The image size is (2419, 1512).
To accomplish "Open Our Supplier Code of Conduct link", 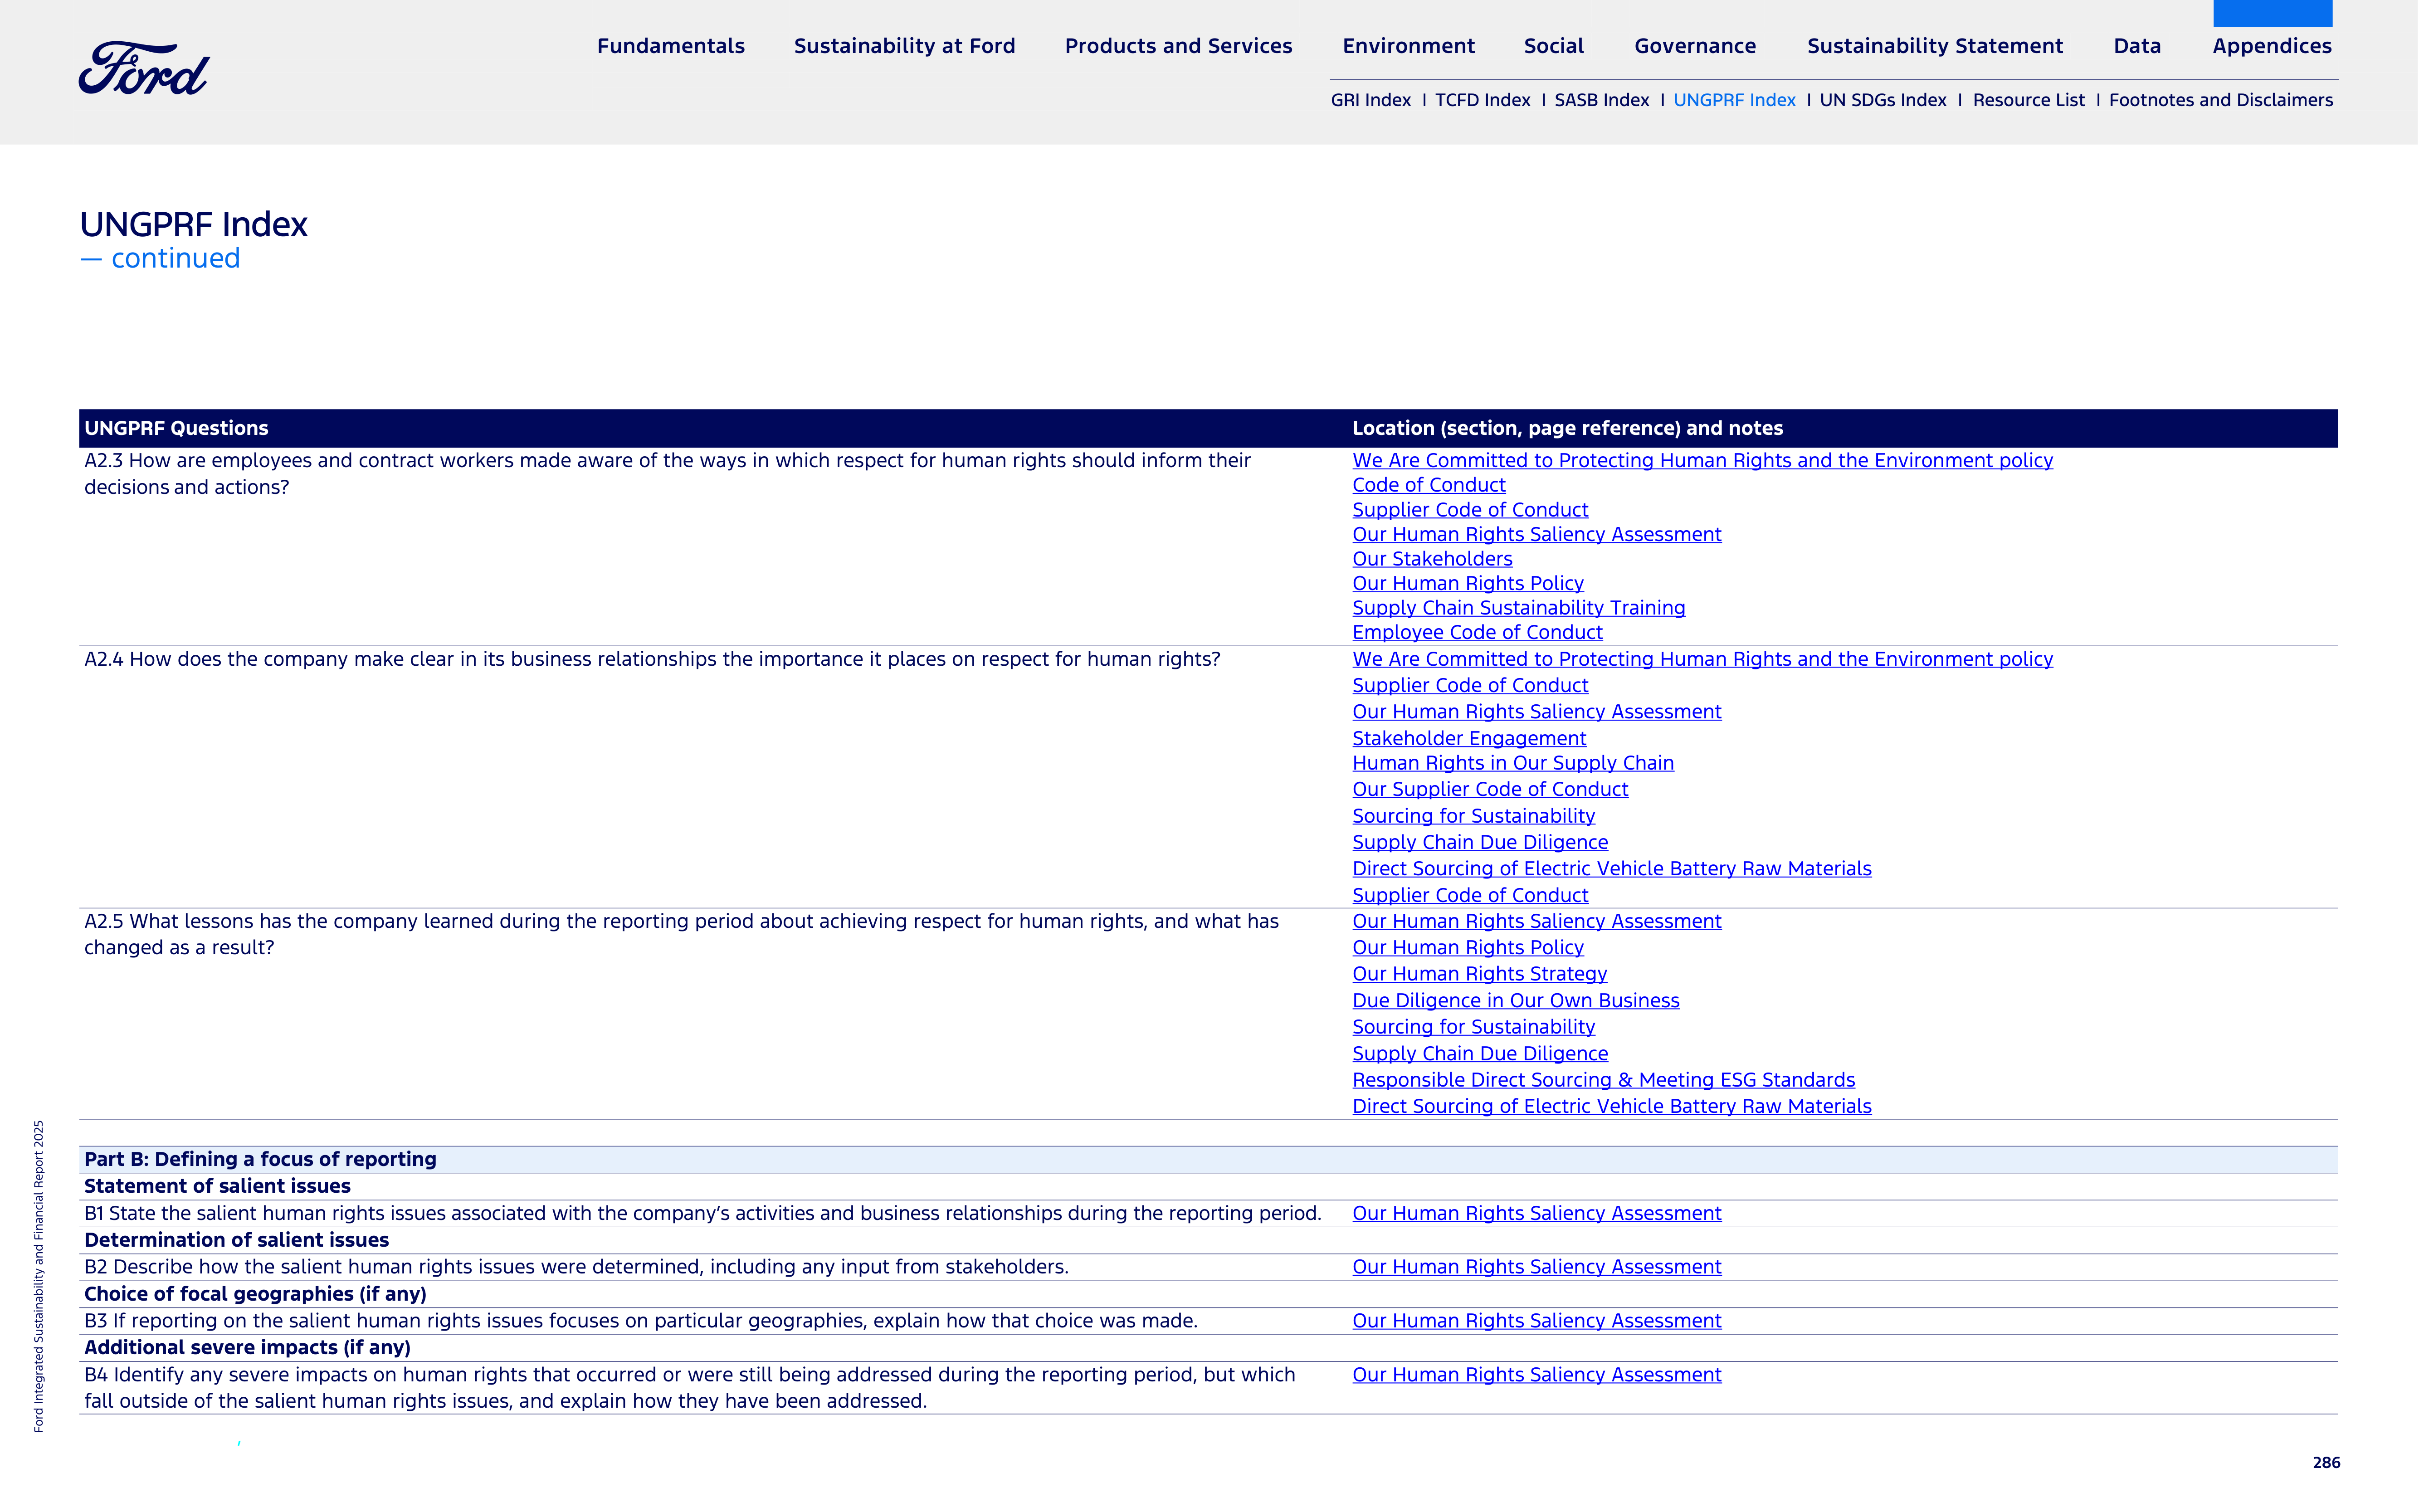I will [x=1490, y=789].
